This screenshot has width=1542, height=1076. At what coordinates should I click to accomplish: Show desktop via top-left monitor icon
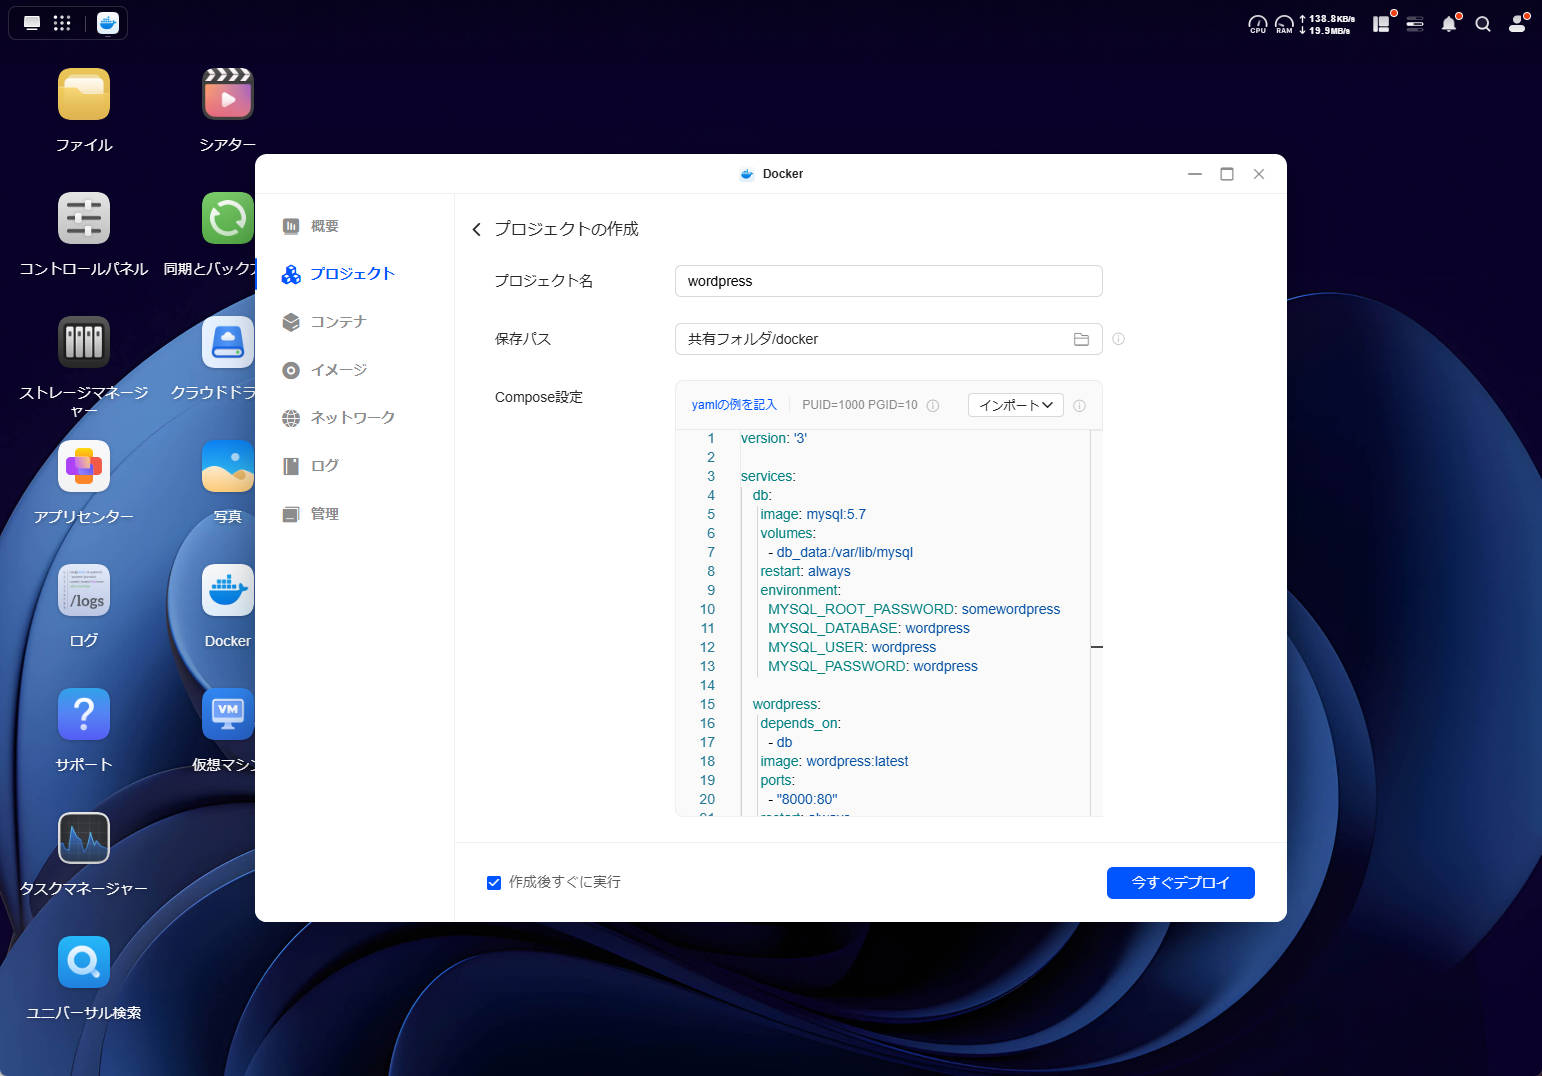[32, 23]
